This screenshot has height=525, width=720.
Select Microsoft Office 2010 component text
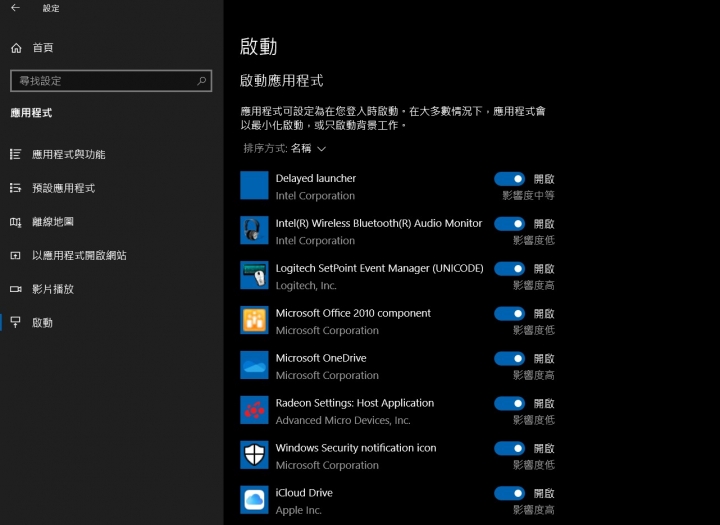click(353, 313)
